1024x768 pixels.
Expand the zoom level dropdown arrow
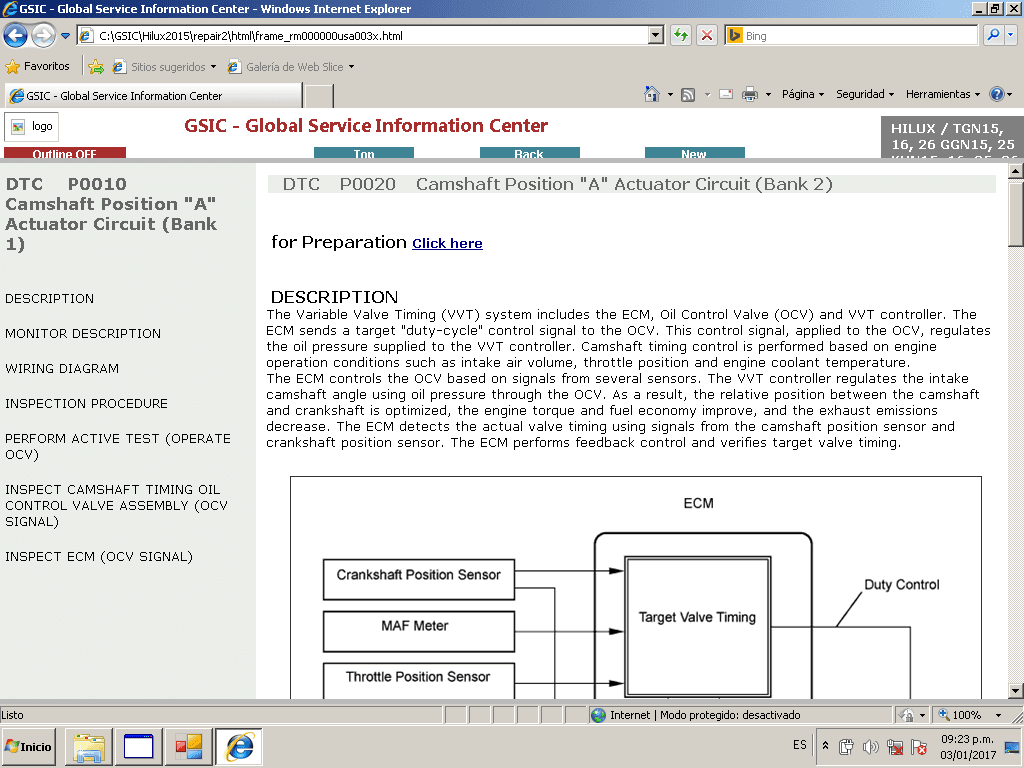coord(998,715)
